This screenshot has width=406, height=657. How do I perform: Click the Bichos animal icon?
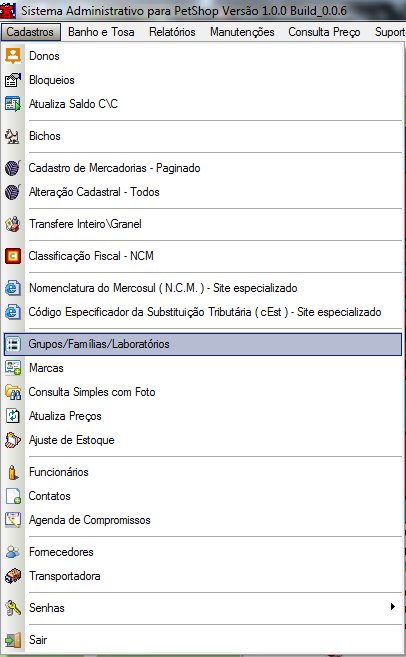(13, 136)
